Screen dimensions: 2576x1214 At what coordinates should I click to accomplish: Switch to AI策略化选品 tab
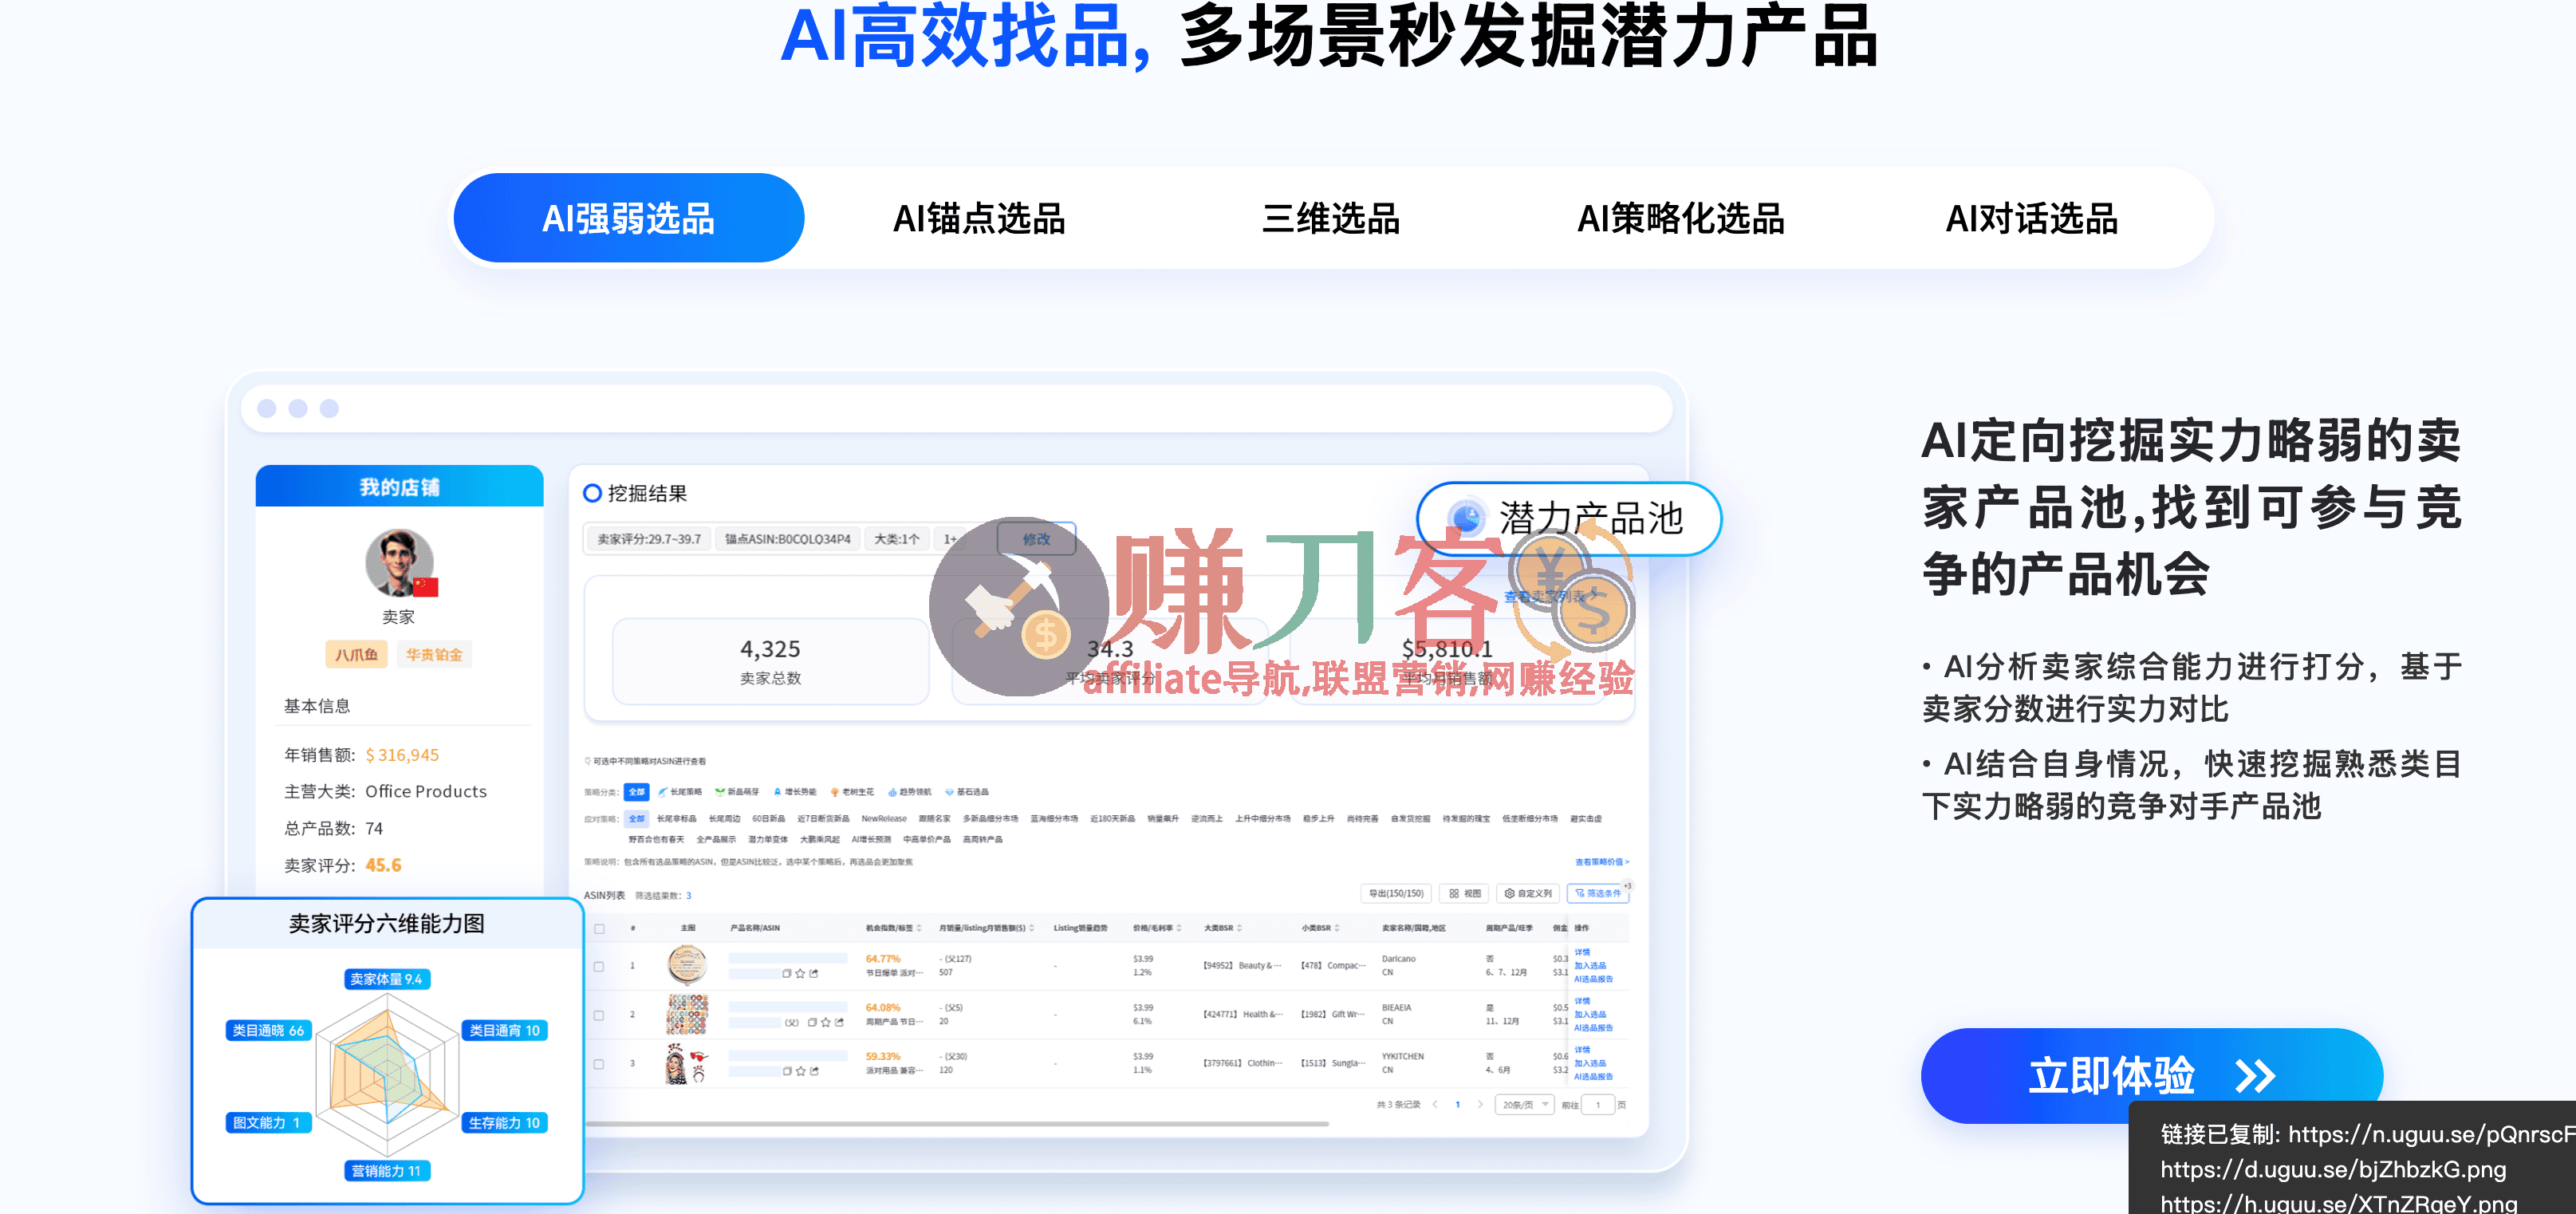click(1680, 218)
